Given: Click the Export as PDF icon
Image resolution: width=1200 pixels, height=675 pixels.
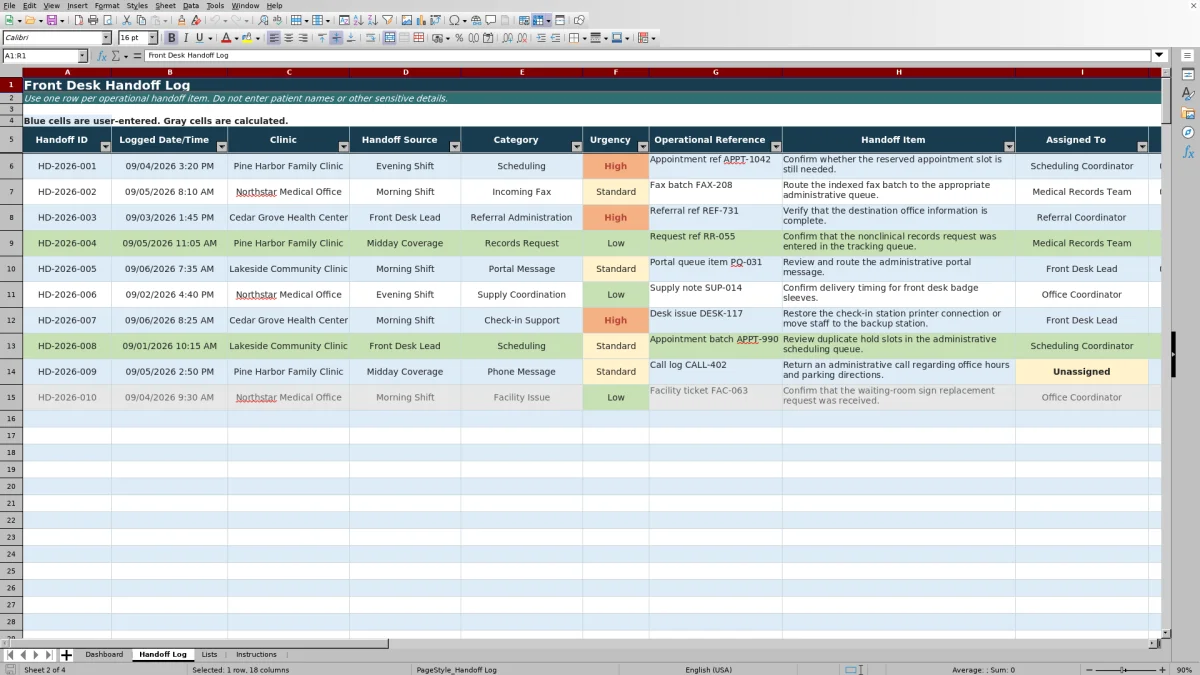Looking at the screenshot, I should pos(78,20).
